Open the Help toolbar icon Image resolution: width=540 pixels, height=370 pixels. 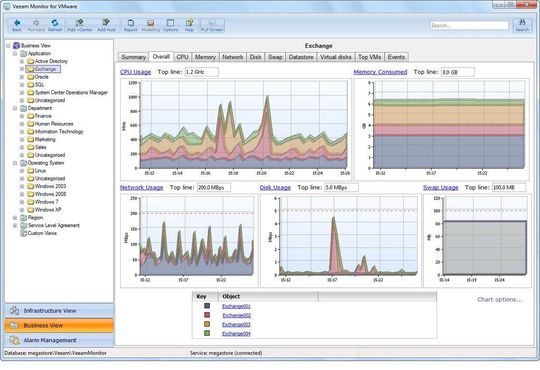[x=189, y=23]
